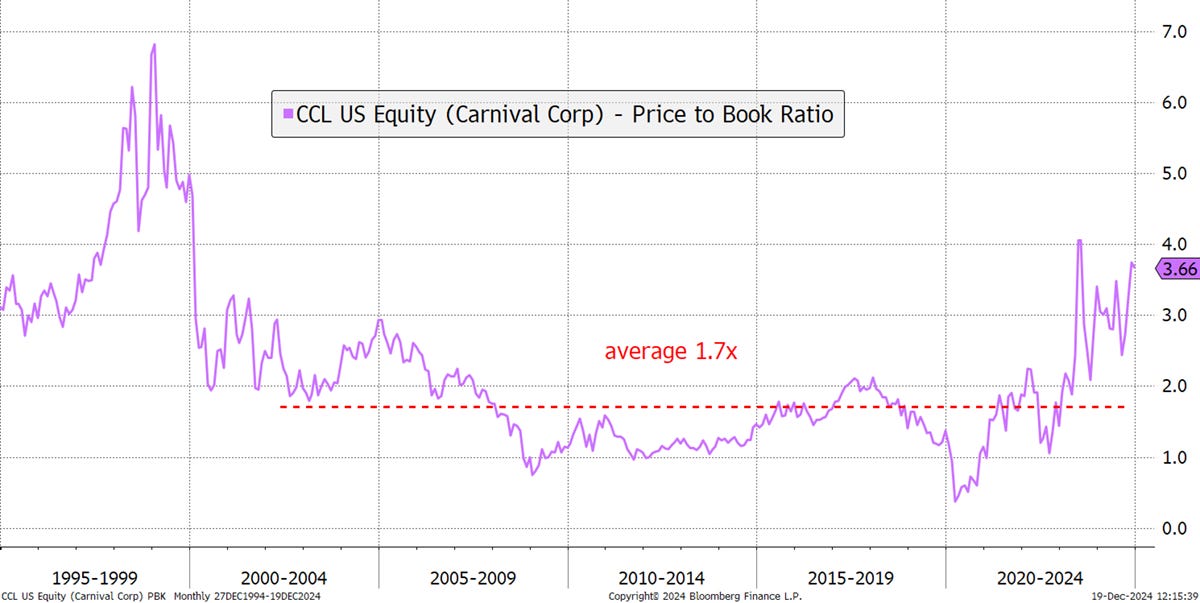The width and height of the screenshot is (1200, 603).
Task: Click the 5.0 y-axis value
Action: [x=1173, y=174]
